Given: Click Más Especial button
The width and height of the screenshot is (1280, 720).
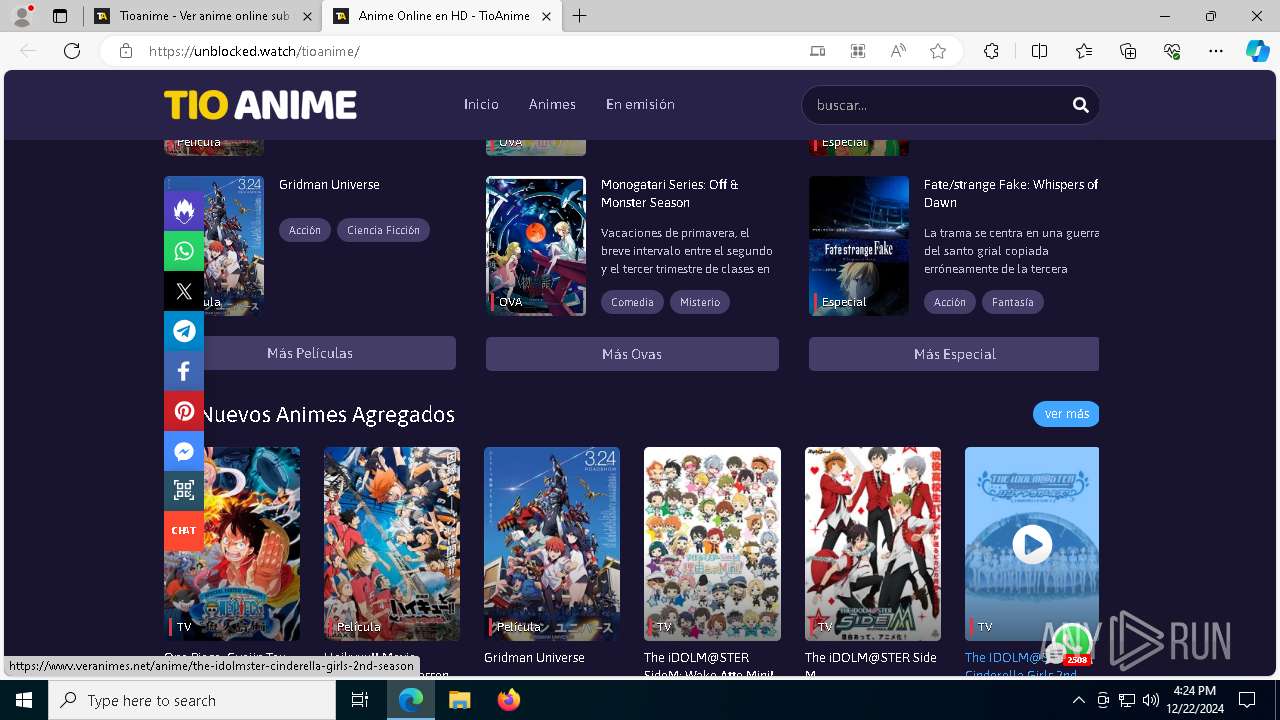Looking at the screenshot, I should click(x=954, y=354).
